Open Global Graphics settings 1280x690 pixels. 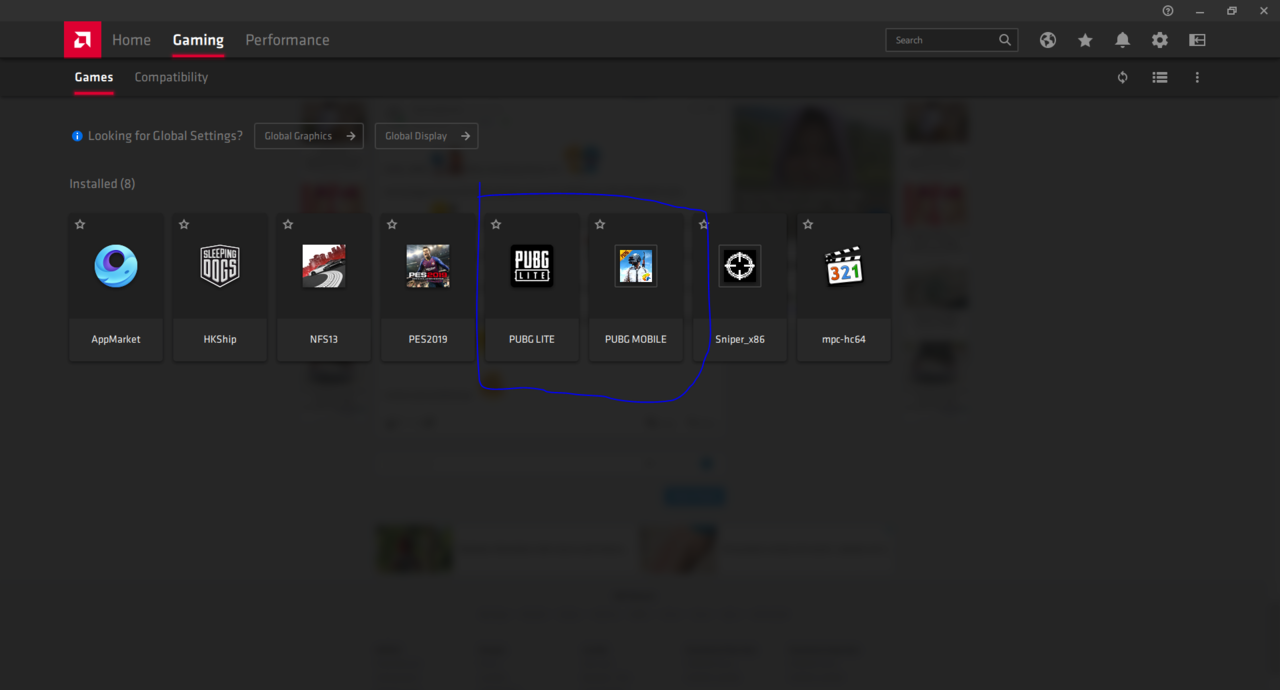click(x=309, y=136)
